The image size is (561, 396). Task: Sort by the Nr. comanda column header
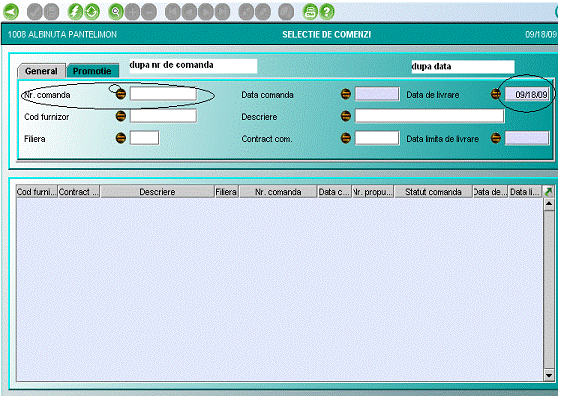point(278,192)
